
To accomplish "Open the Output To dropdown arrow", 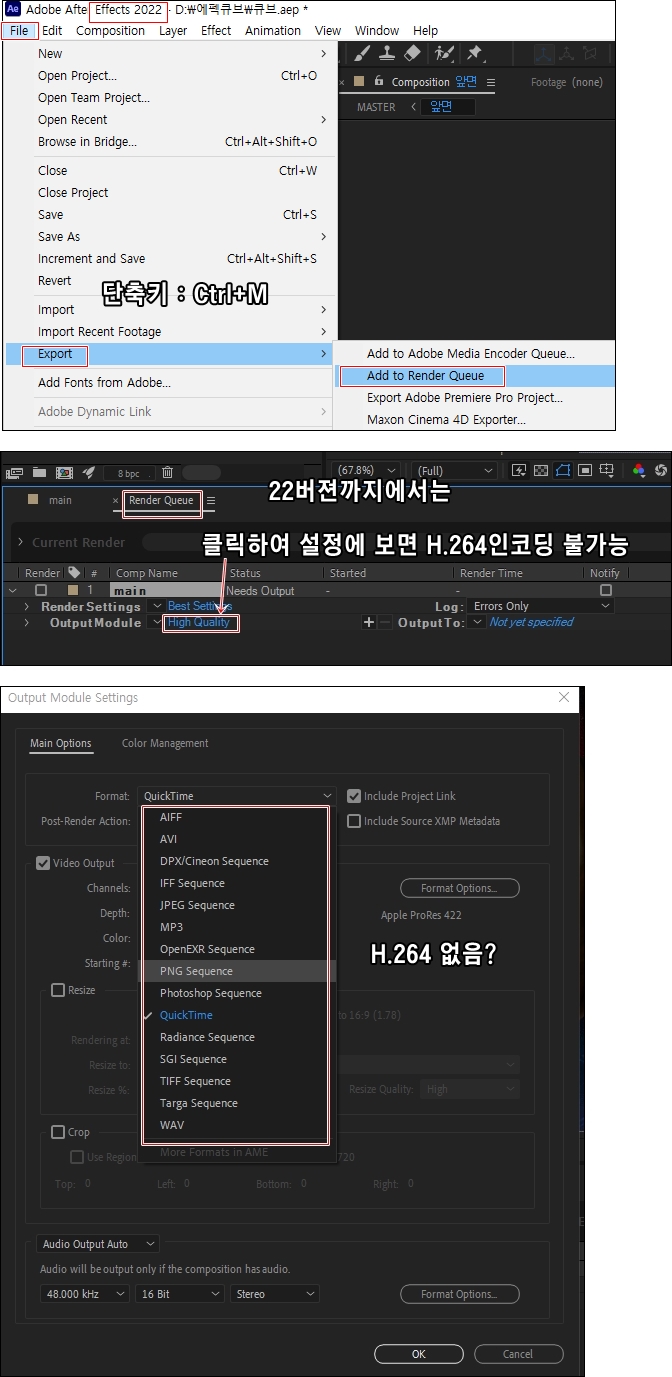I will click(477, 622).
